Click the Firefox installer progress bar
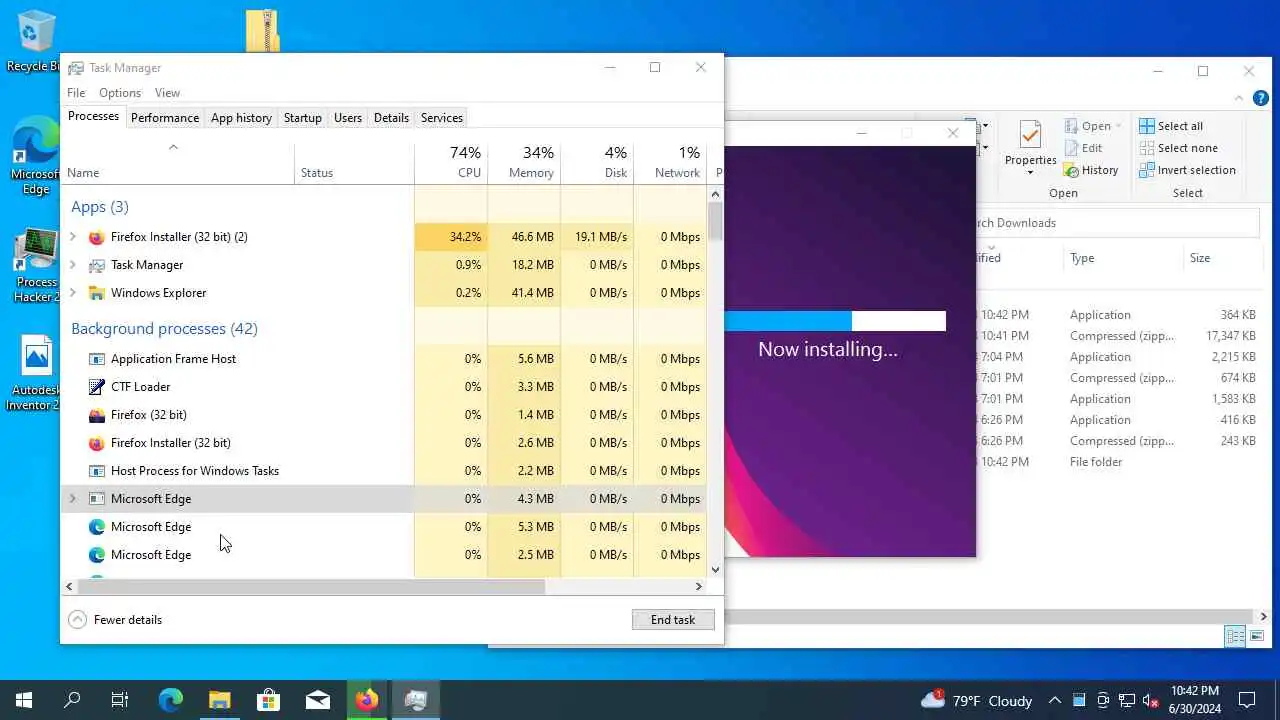 click(x=835, y=321)
